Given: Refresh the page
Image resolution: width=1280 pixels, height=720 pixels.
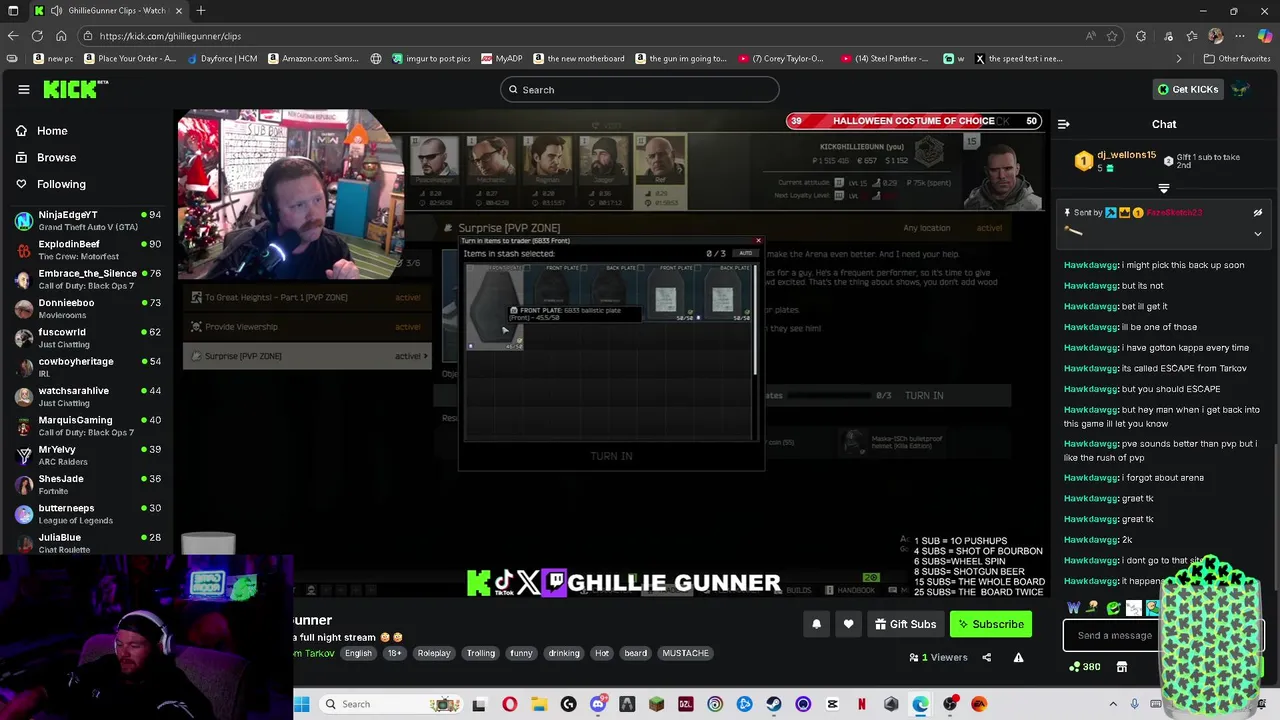Looking at the screenshot, I should click(37, 36).
